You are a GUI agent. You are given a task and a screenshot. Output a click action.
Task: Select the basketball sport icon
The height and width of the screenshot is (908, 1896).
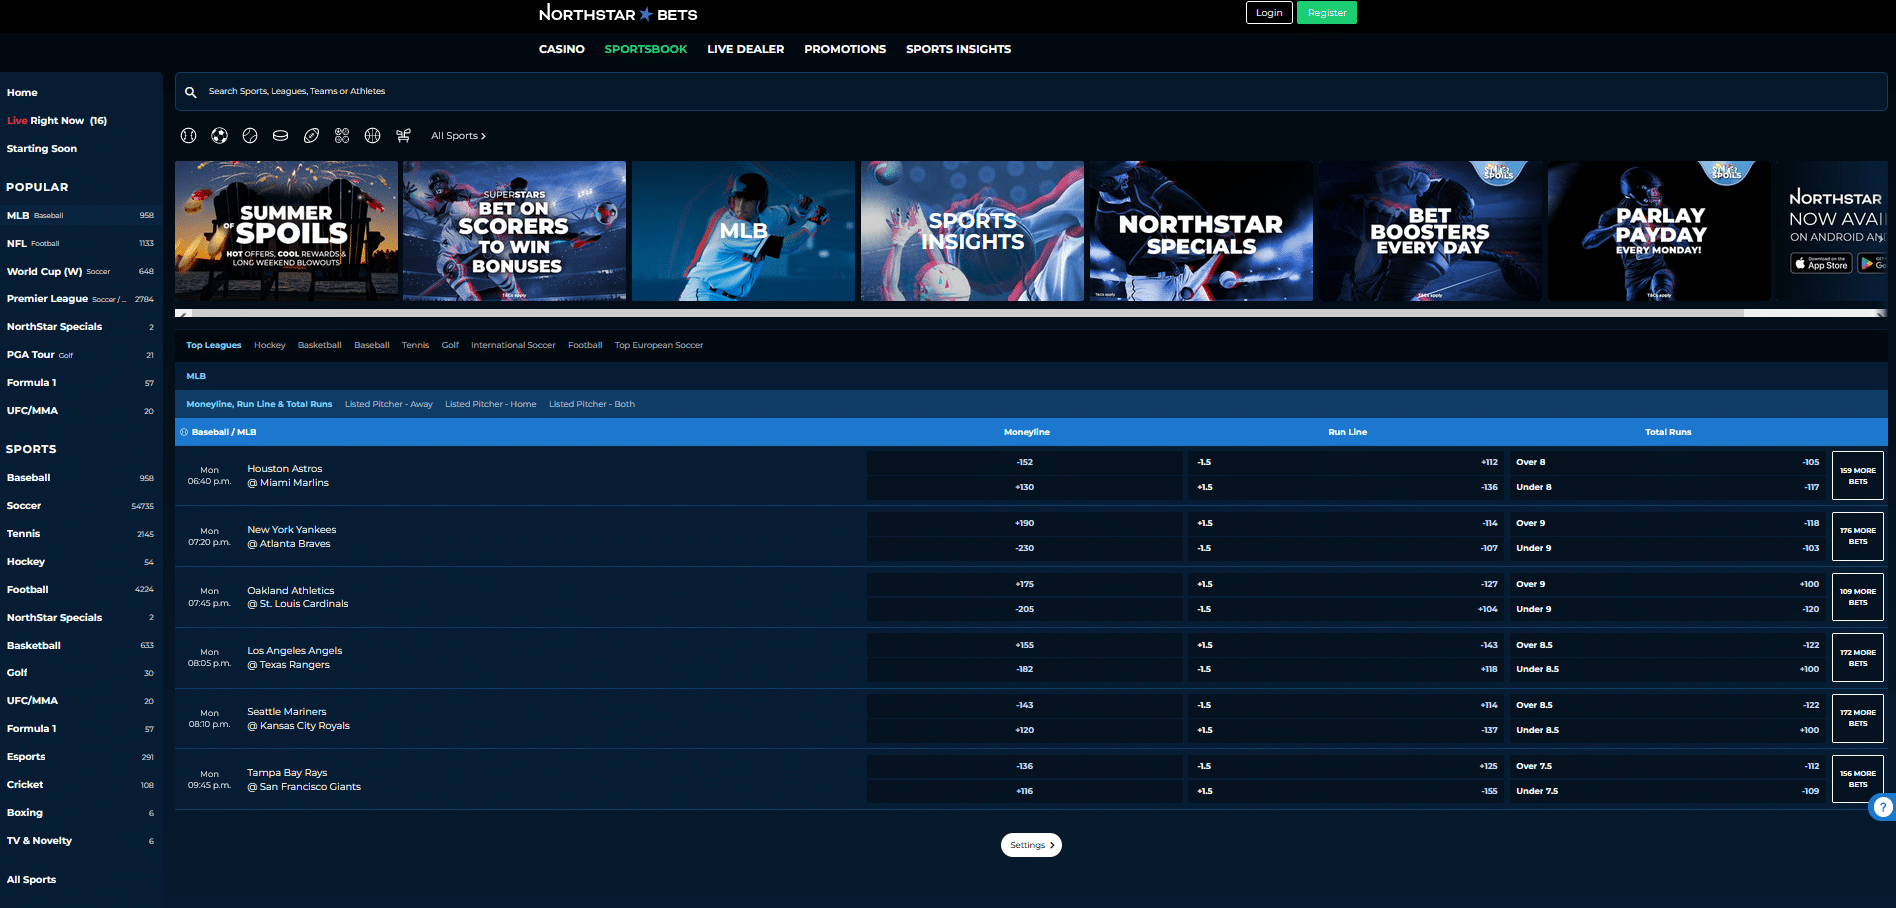pos(372,136)
